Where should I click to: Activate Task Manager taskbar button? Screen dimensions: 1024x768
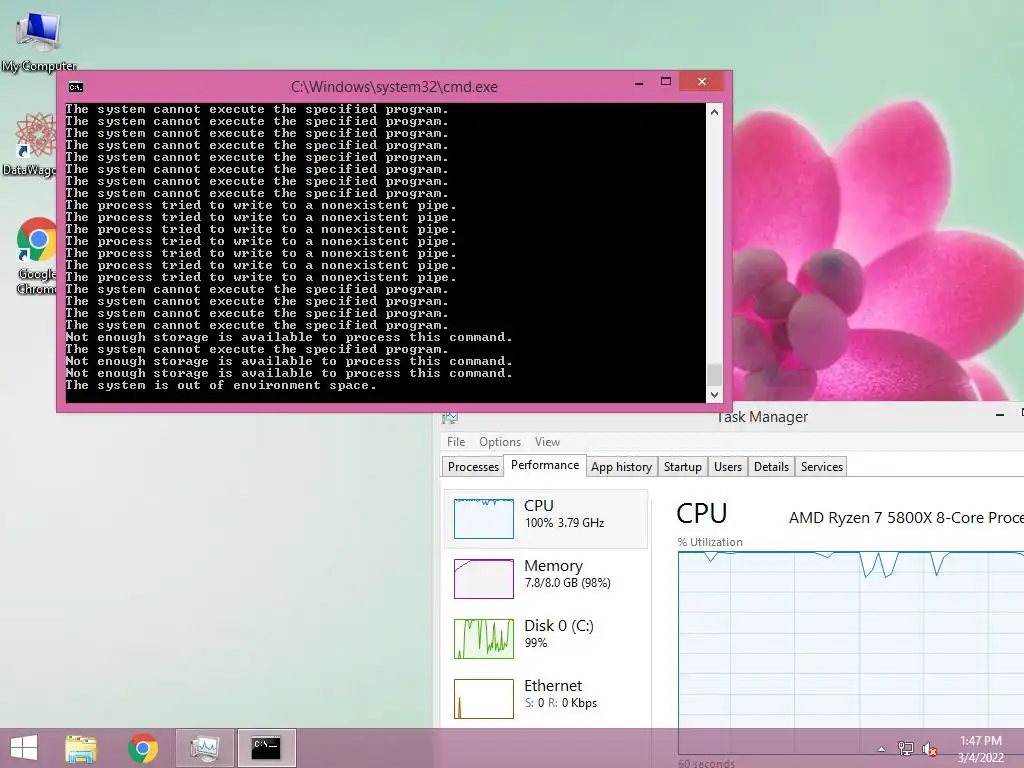[204, 748]
